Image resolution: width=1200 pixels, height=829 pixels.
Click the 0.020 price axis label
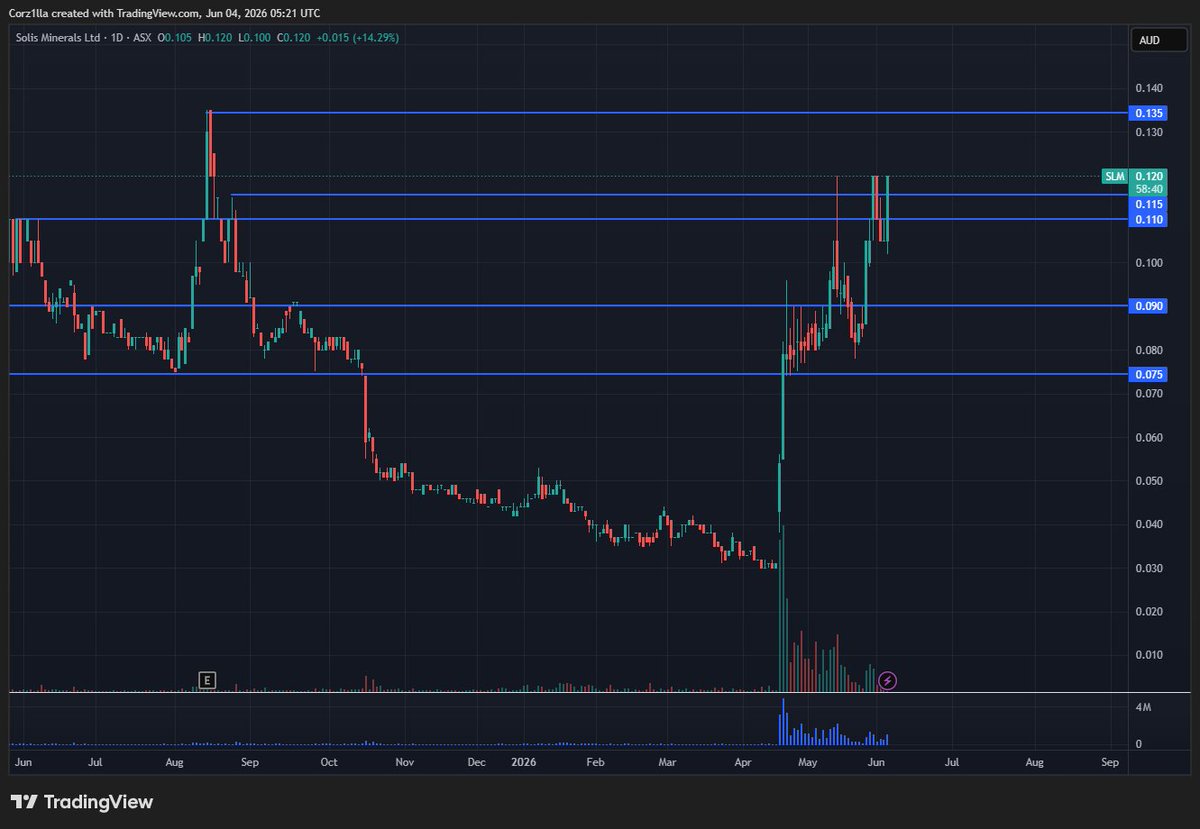(1149, 611)
